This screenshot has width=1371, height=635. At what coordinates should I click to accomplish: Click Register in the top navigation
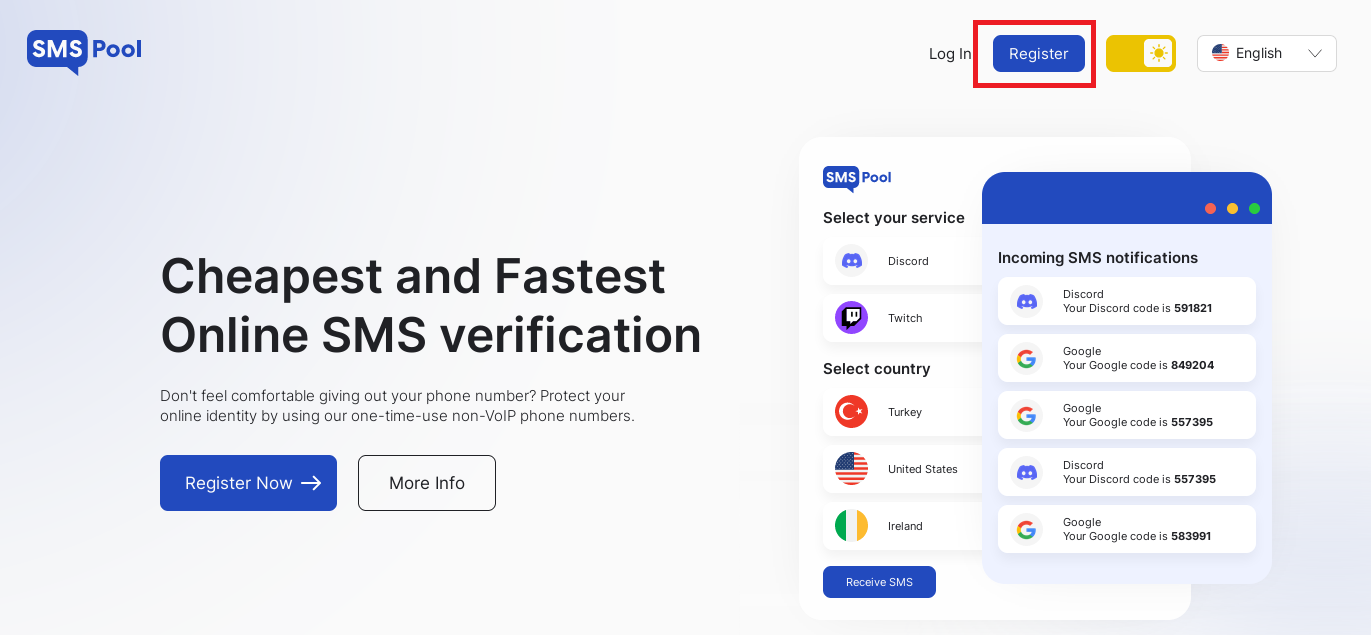(1039, 53)
